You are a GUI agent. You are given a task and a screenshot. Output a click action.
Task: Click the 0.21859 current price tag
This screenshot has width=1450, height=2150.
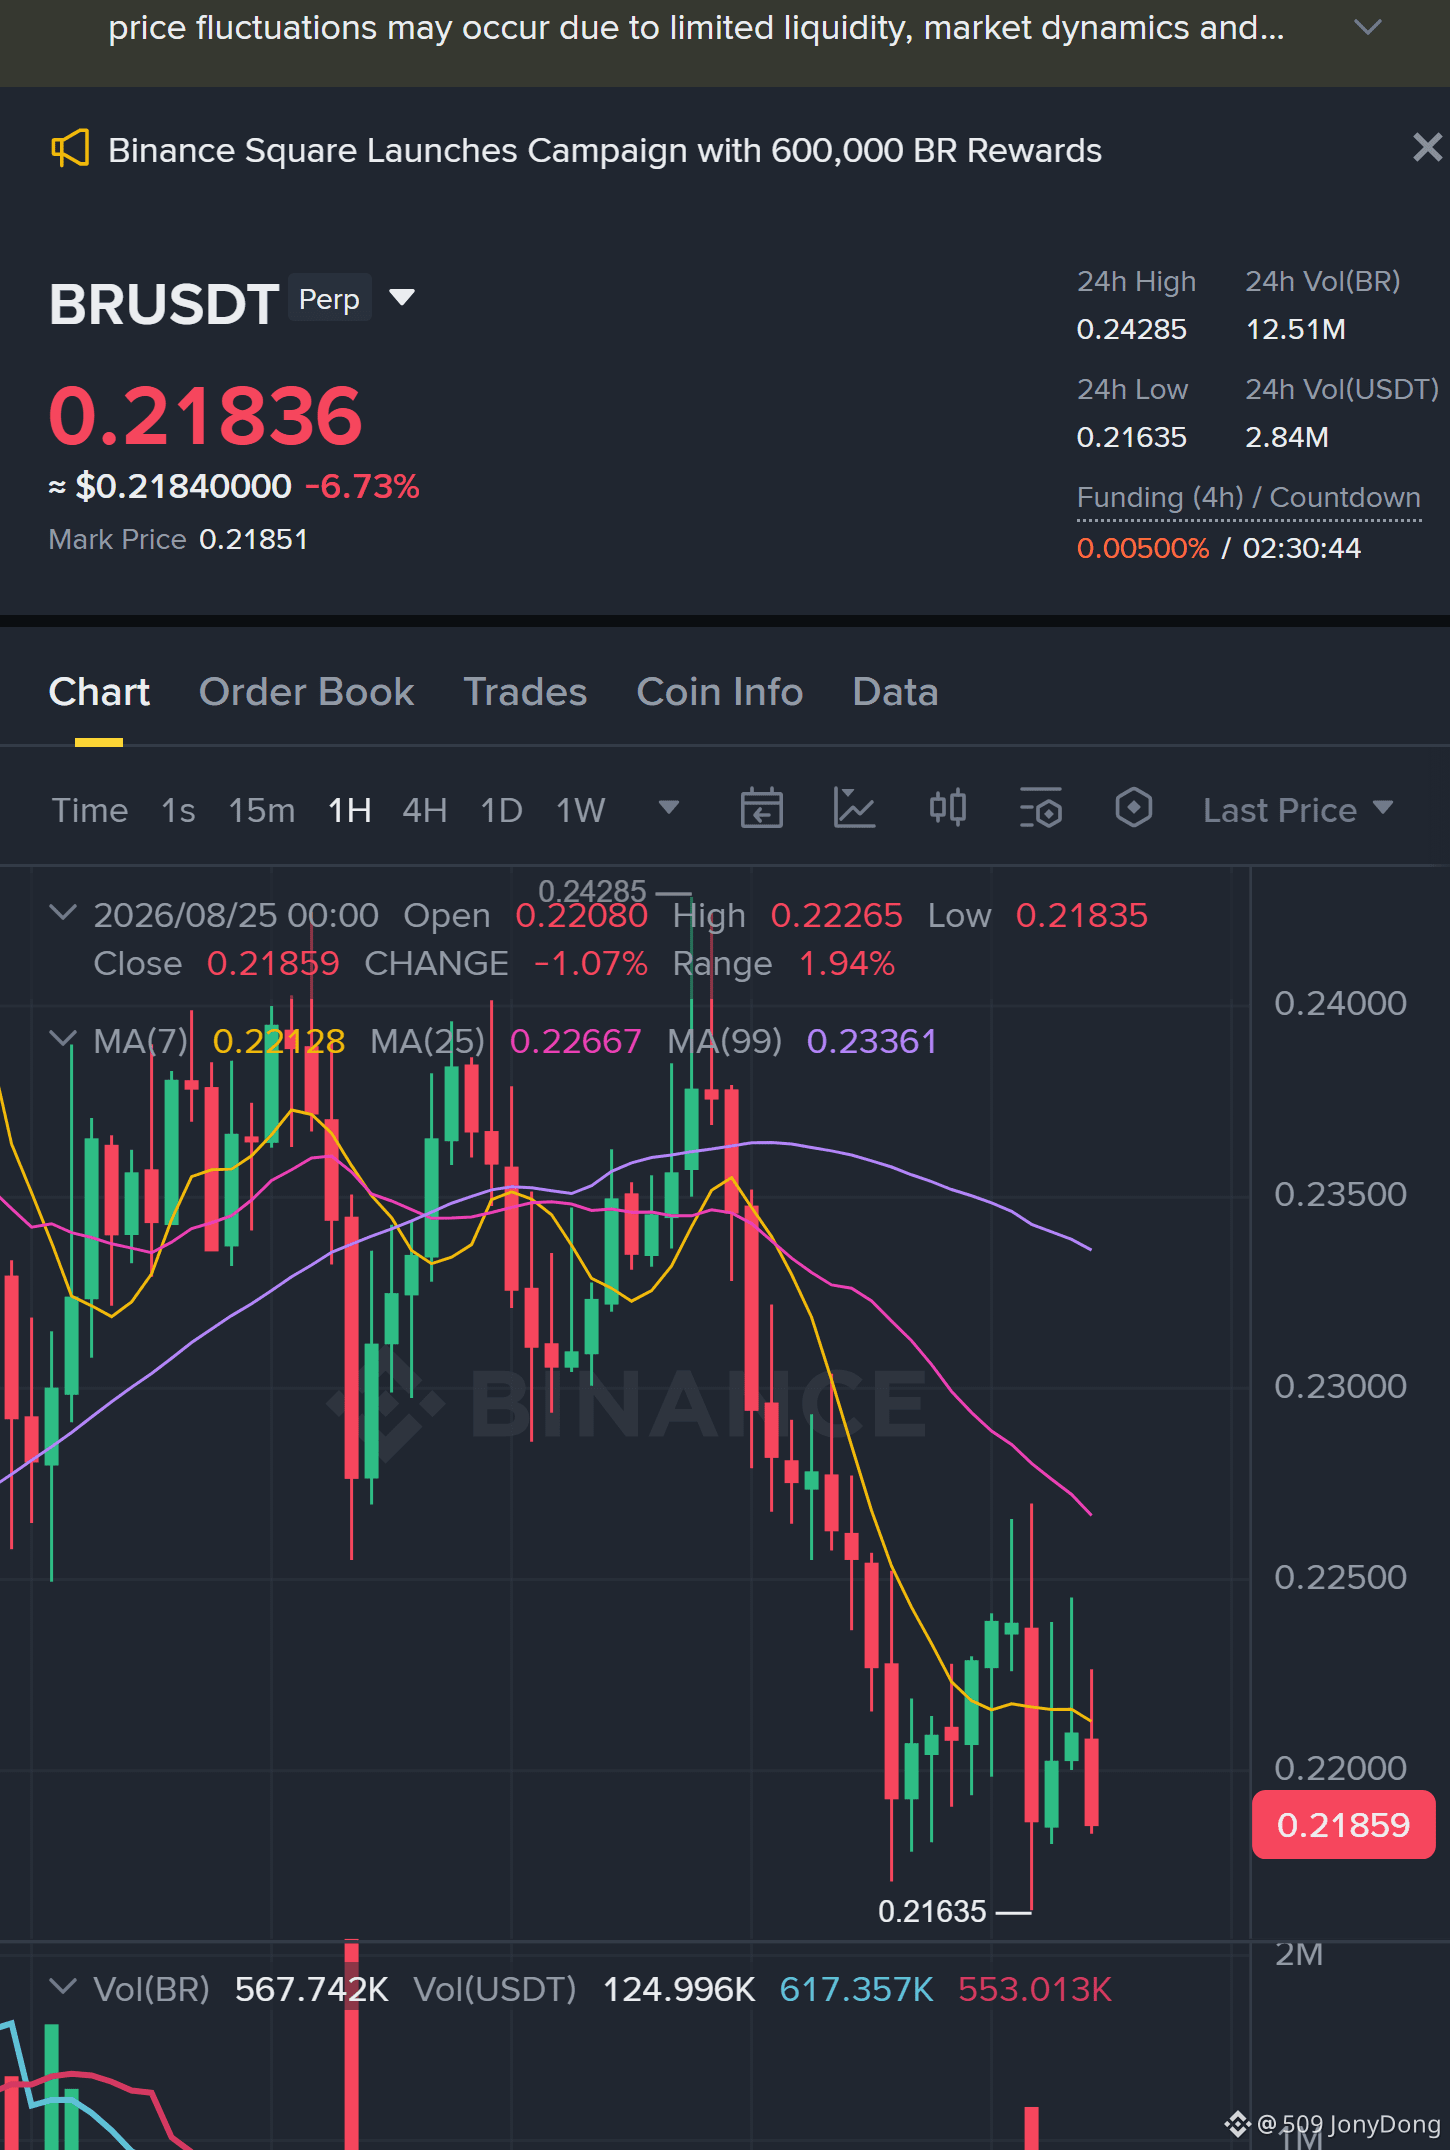pyautogui.click(x=1343, y=1825)
